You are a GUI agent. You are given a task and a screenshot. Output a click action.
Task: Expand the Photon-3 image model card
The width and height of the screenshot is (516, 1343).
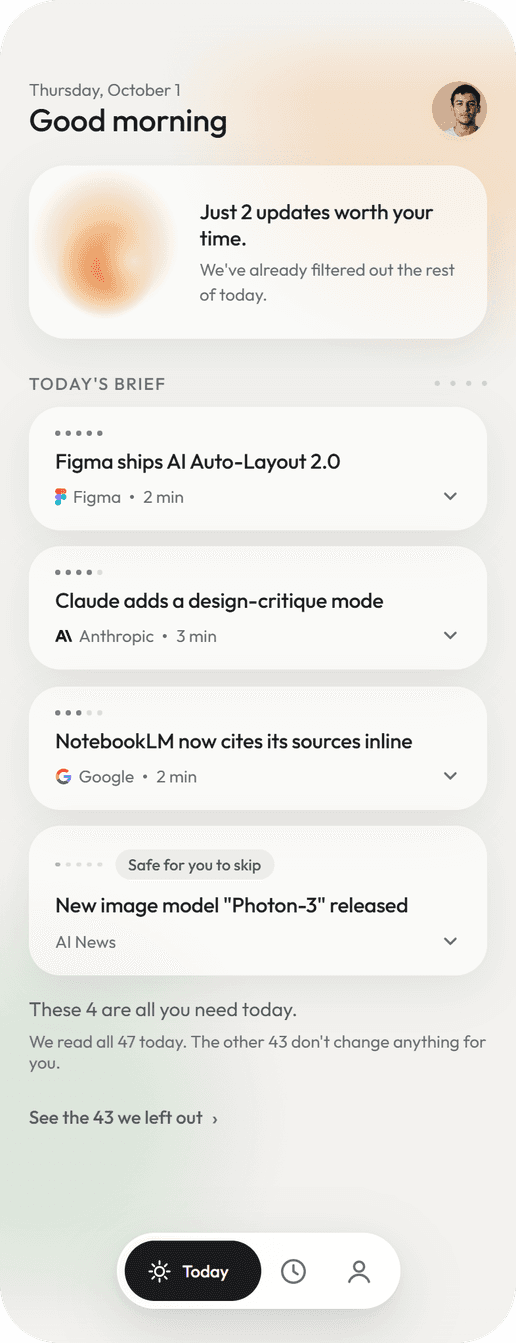tap(450, 941)
